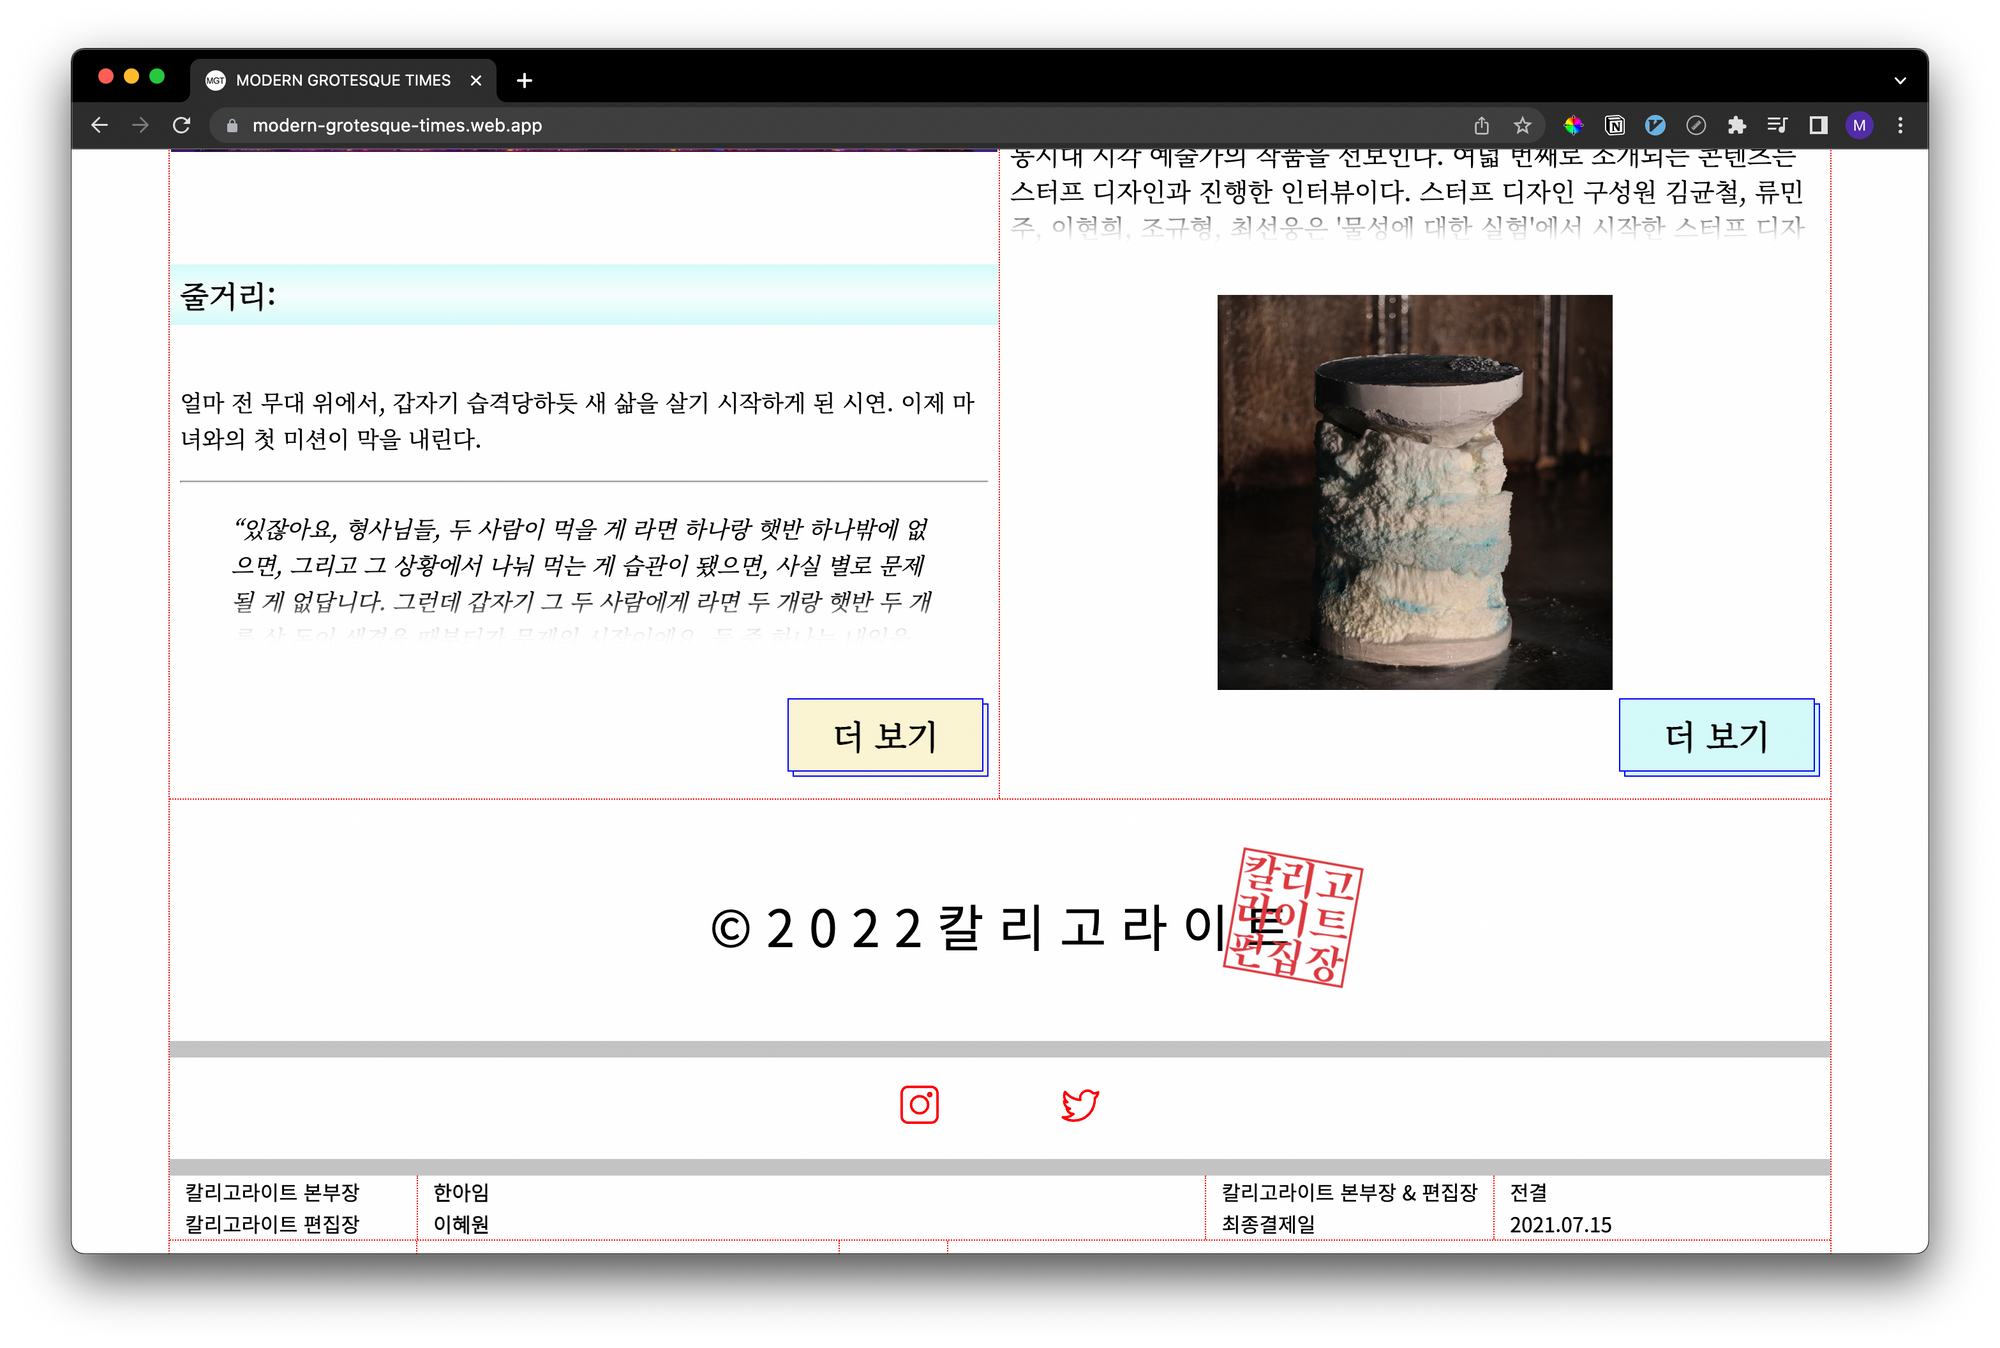
Task: Open the Instagram link icon
Action: (x=919, y=1104)
